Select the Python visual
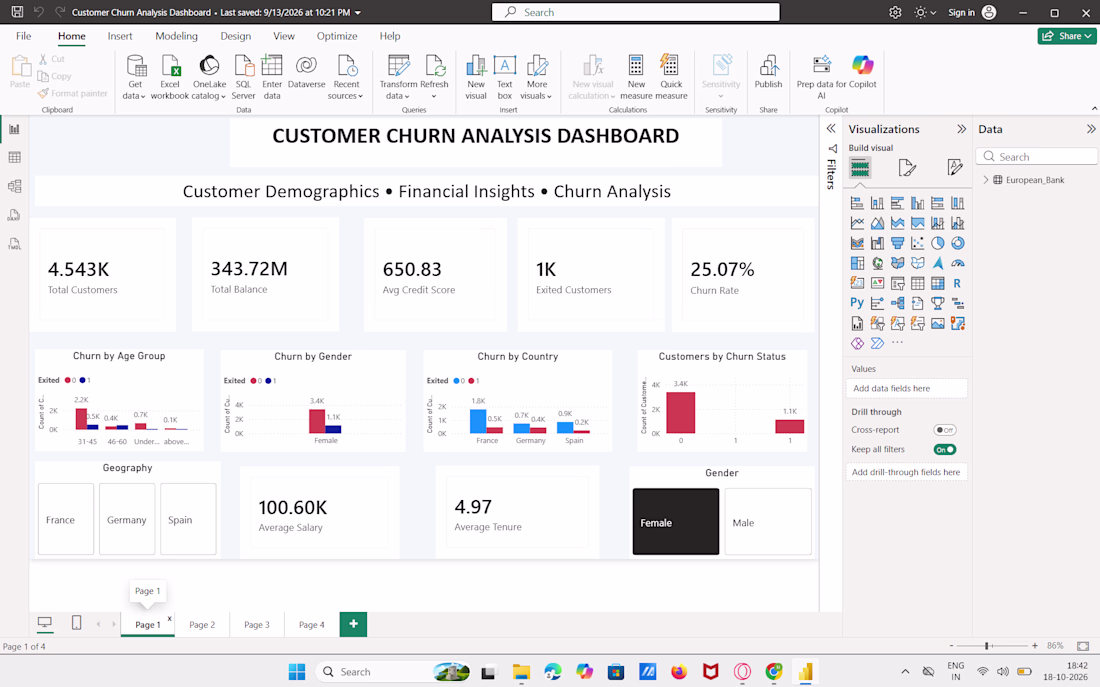The height and width of the screenshot is (687, 1100). [857, 303]
